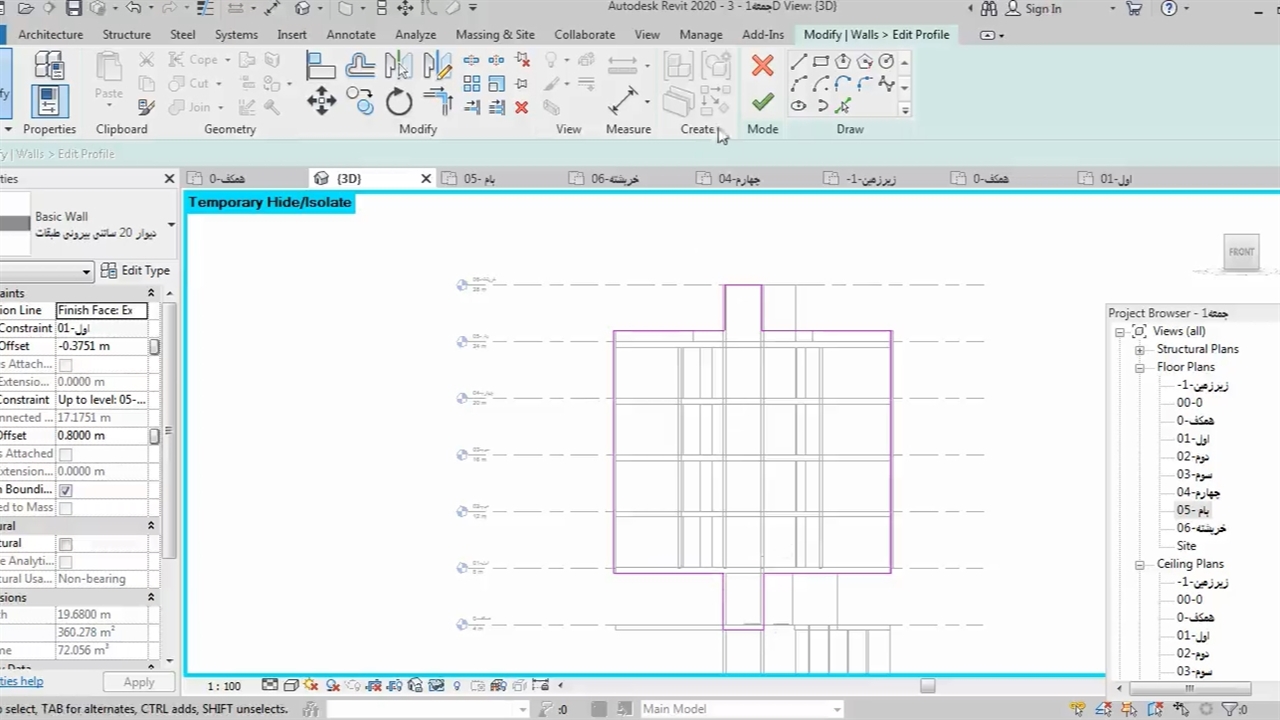
Task: Click the Measure Between Two References tool
Action: [624, 100]
